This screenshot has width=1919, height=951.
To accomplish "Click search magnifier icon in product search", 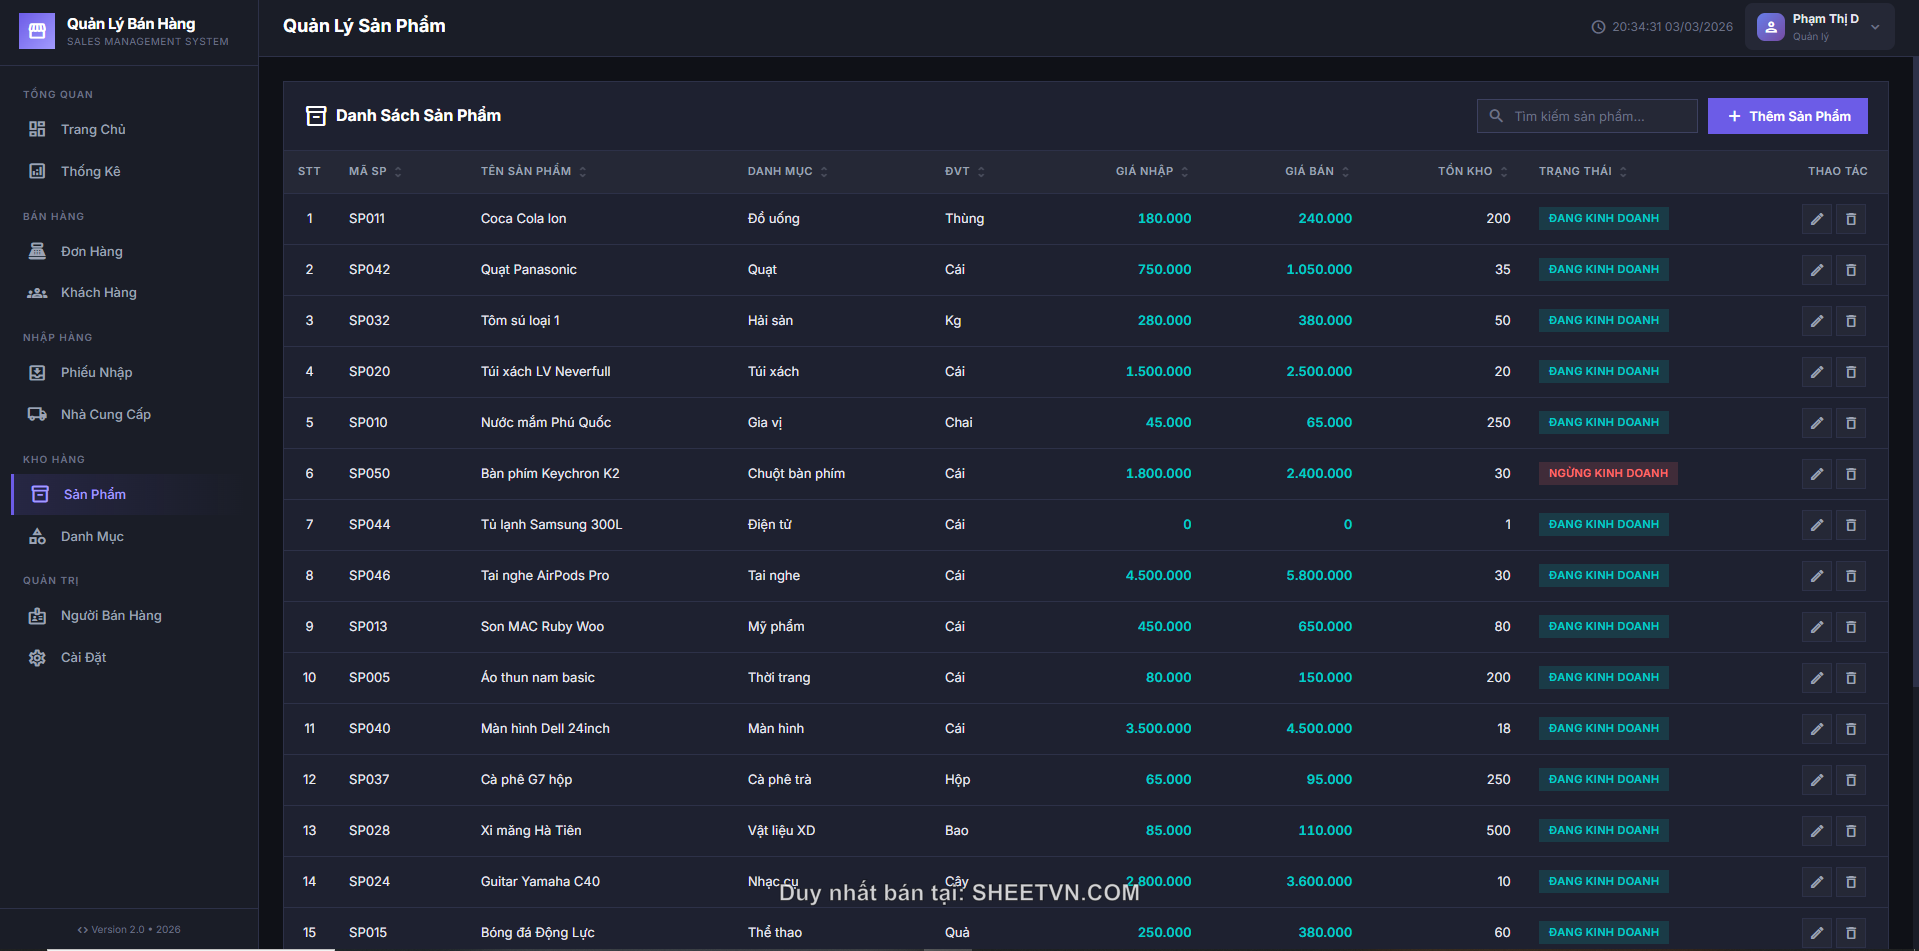I will pos(1496,116).
